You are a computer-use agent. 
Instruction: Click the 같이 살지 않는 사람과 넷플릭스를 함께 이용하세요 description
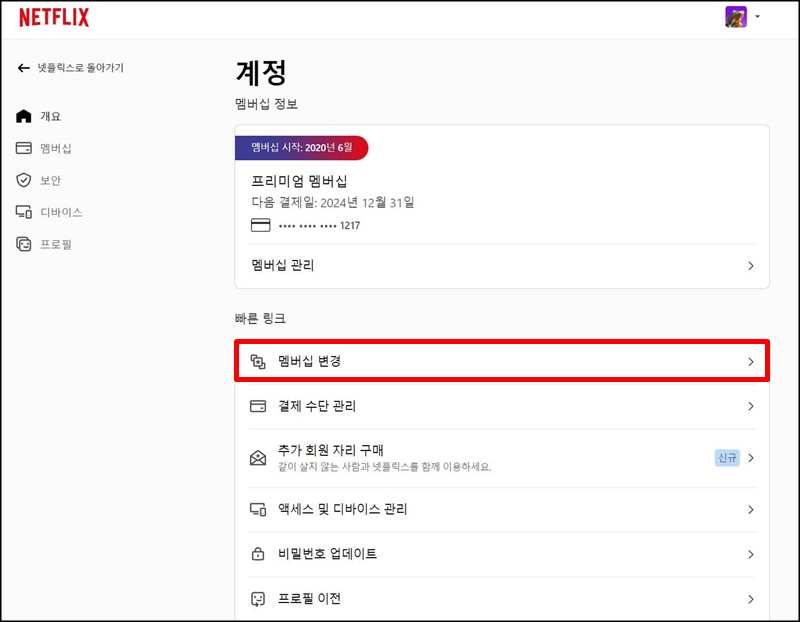pyautogui.click(x=385, y=467)
